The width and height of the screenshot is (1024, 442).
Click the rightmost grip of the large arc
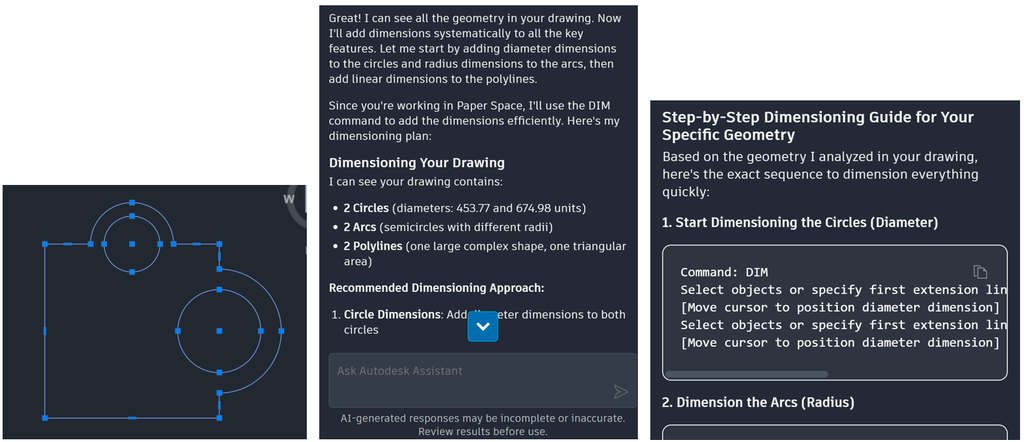click(281, 331)
